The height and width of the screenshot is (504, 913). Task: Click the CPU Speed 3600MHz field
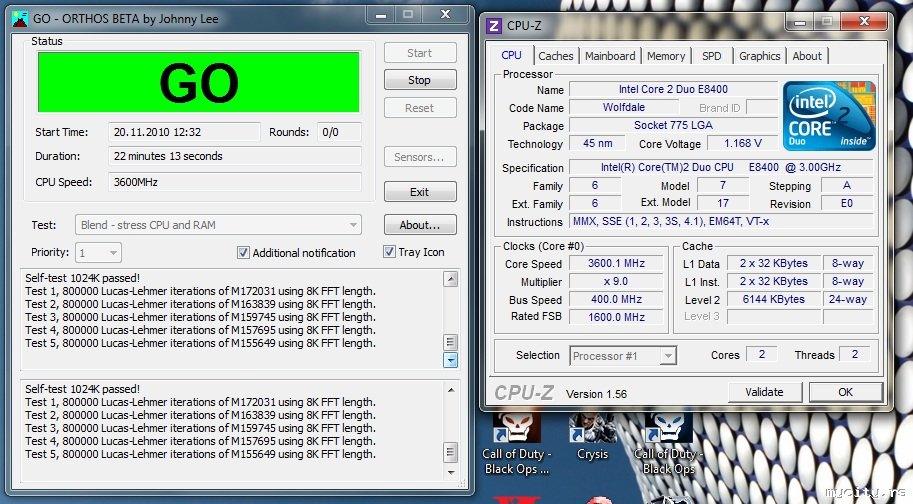click(235, 182)
